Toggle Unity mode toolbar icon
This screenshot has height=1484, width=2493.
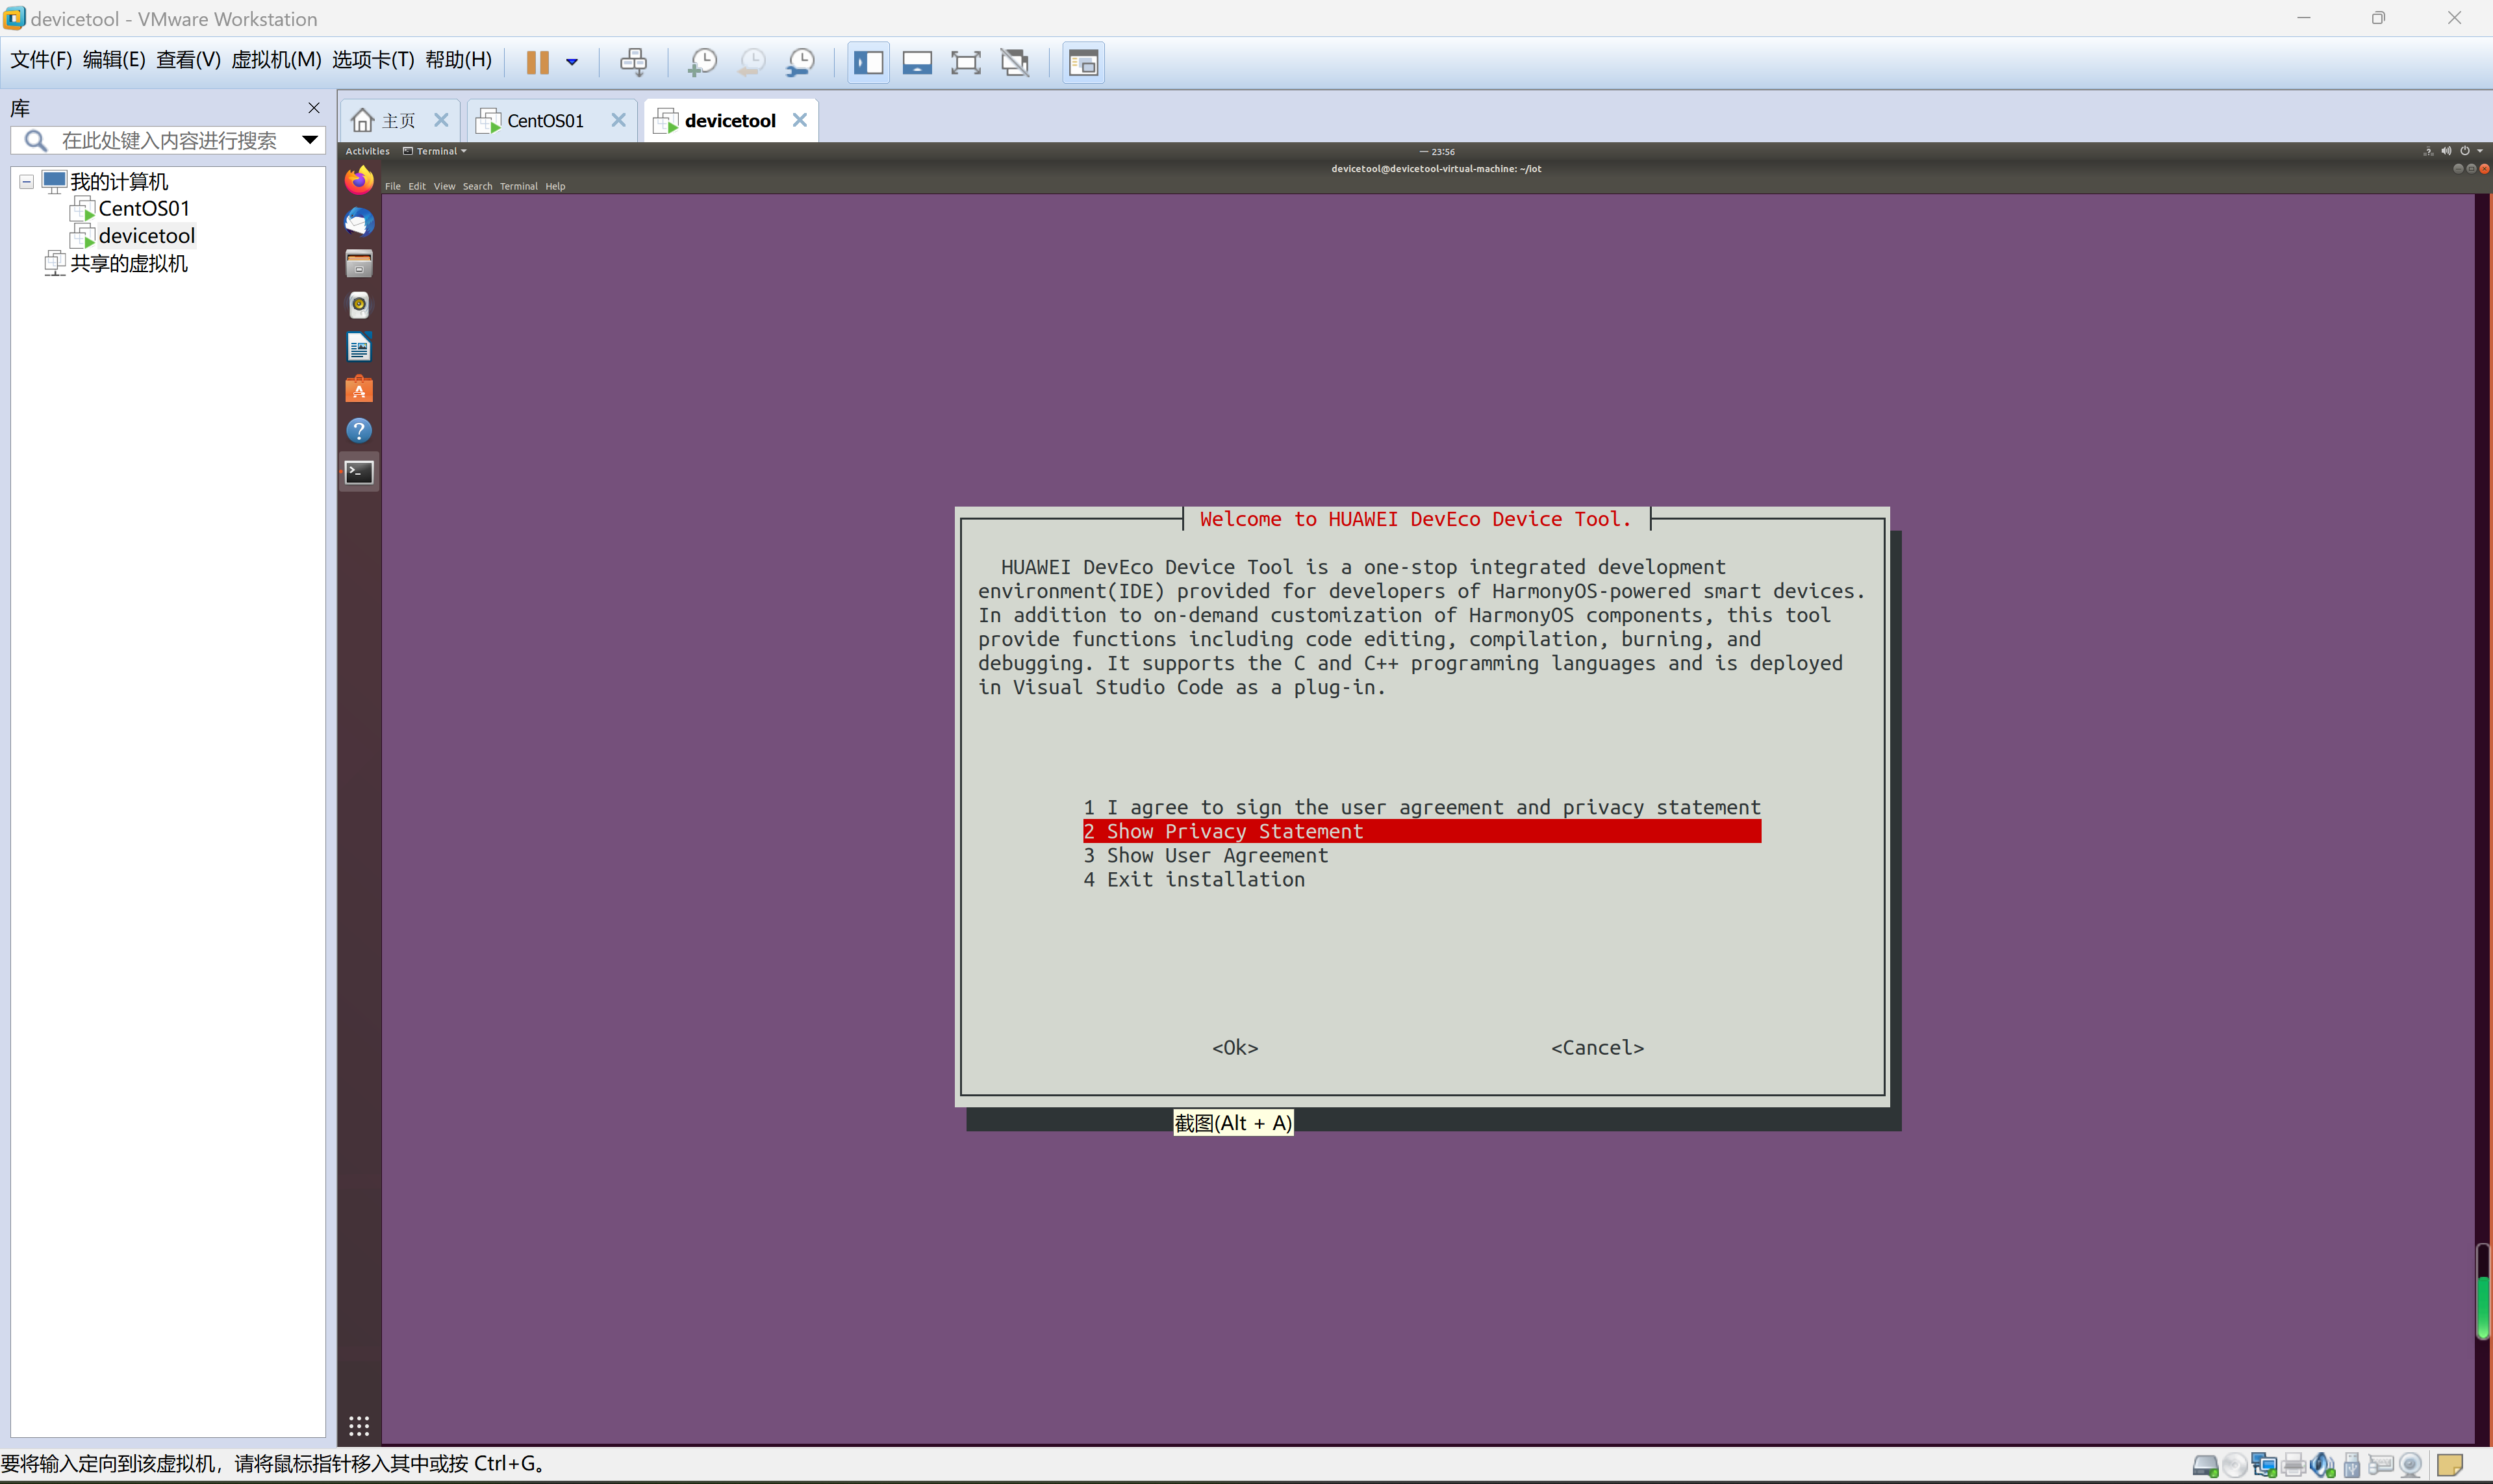1015,62
